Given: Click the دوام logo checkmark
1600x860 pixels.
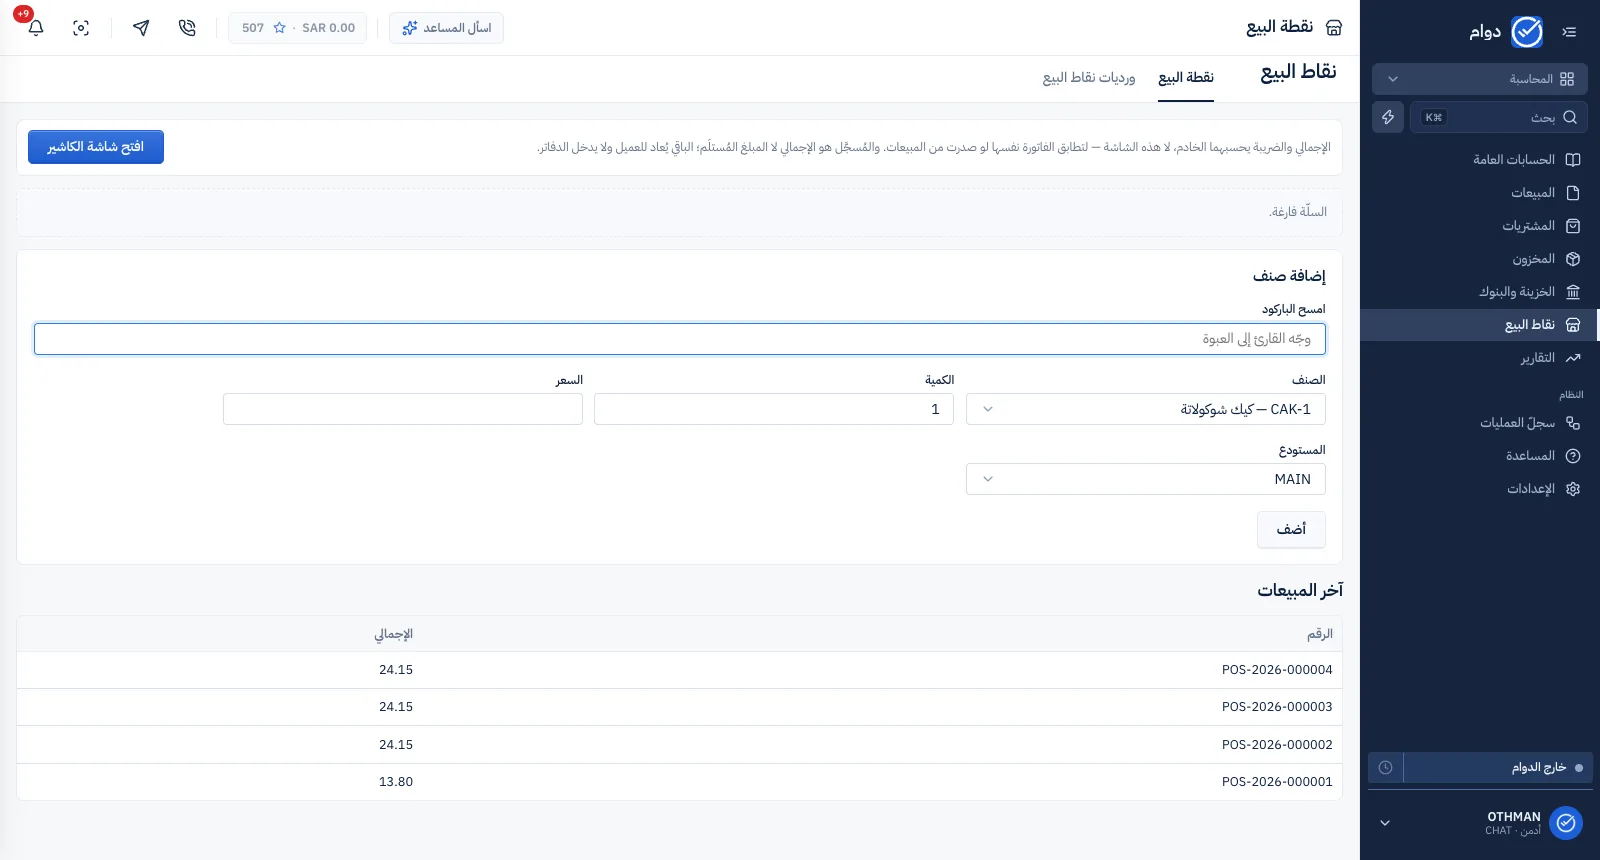Looking at the screenshot, I should [1527, 32].
